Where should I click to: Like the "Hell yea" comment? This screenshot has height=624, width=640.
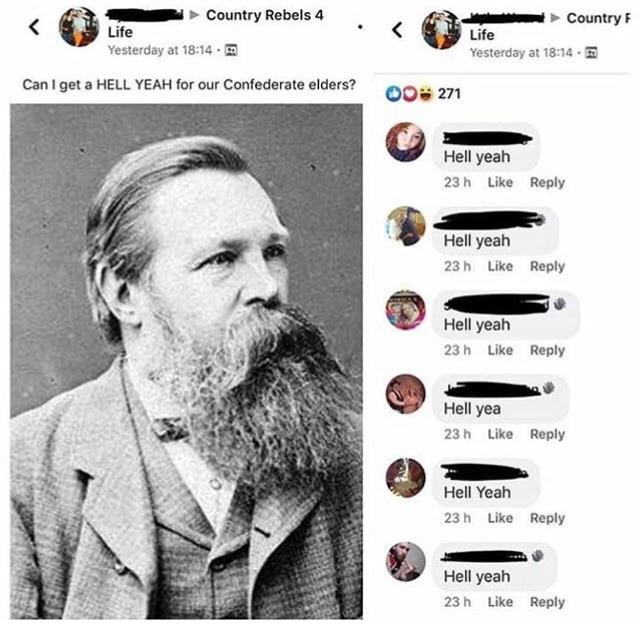tap(500, 434)
